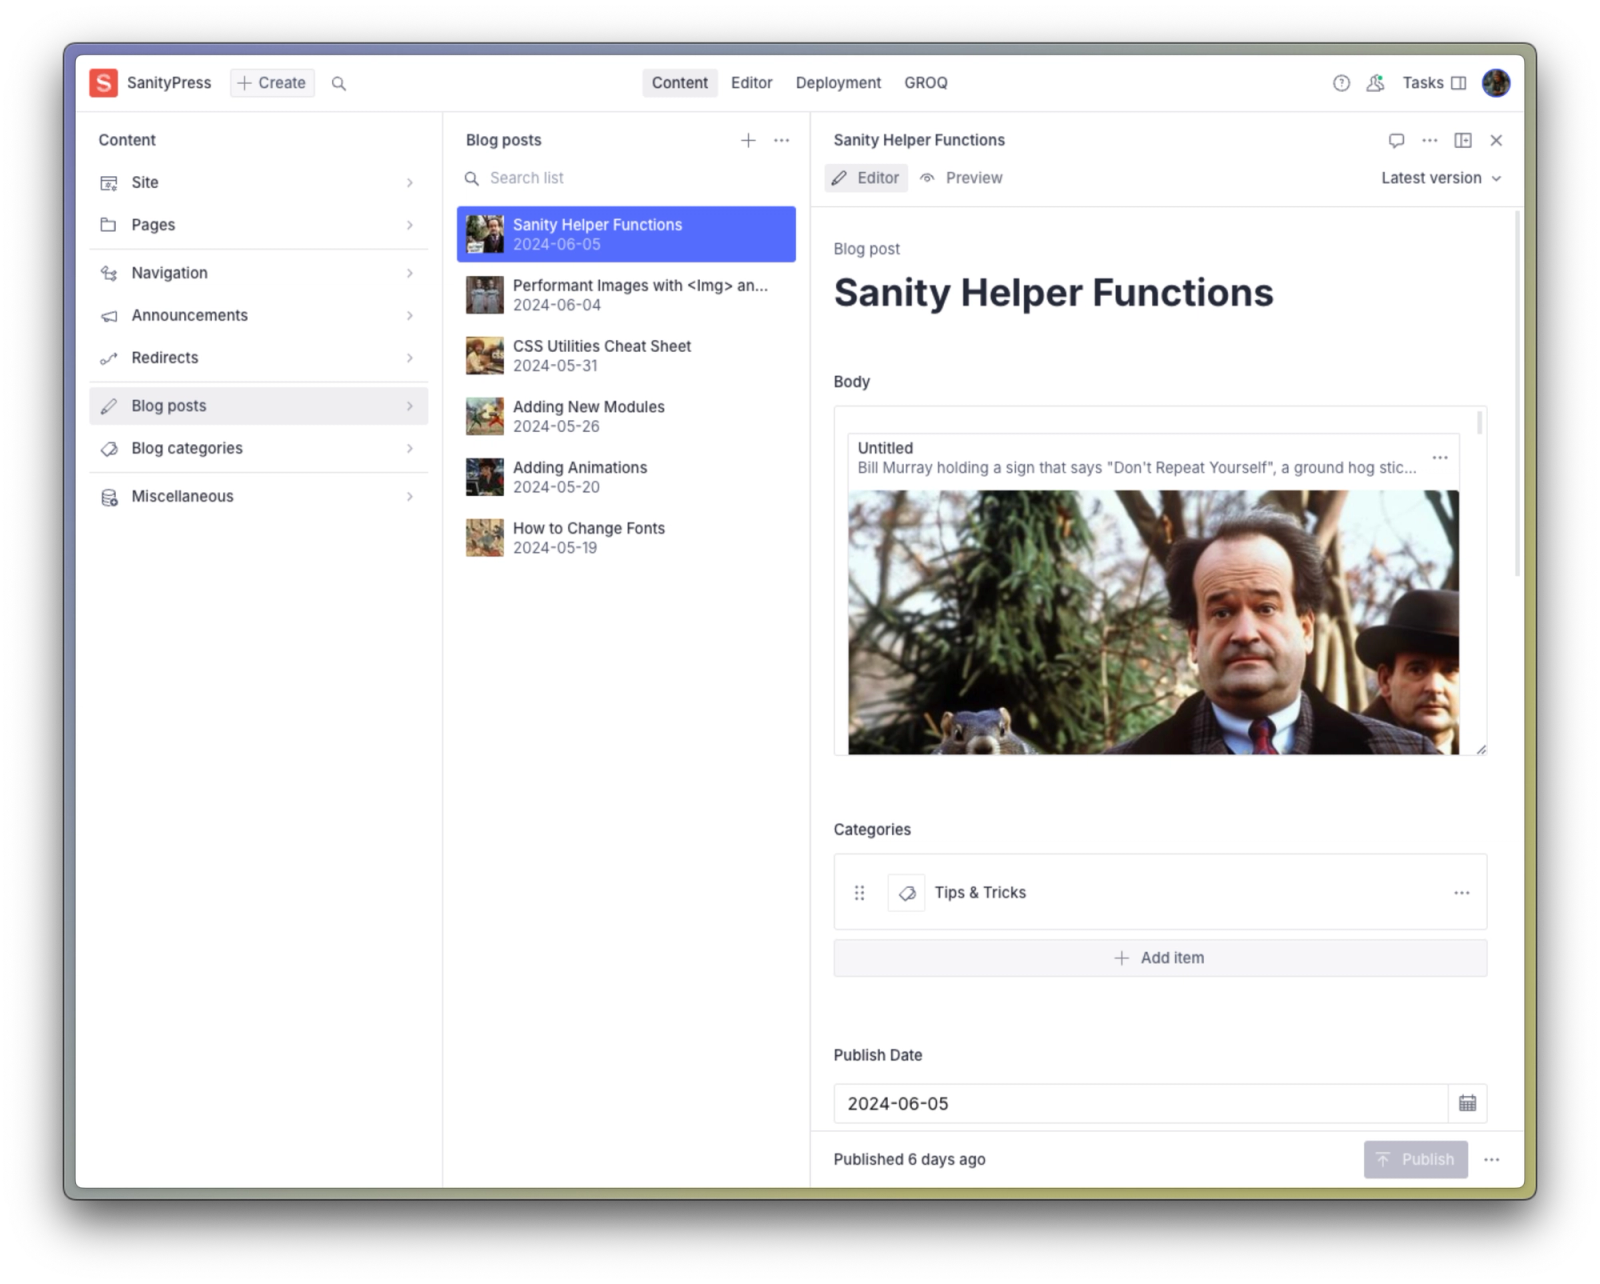Open calendar picker for Publish Date
This screenshot has height=1284, width=1600.
click(x=1467, y=1103)
